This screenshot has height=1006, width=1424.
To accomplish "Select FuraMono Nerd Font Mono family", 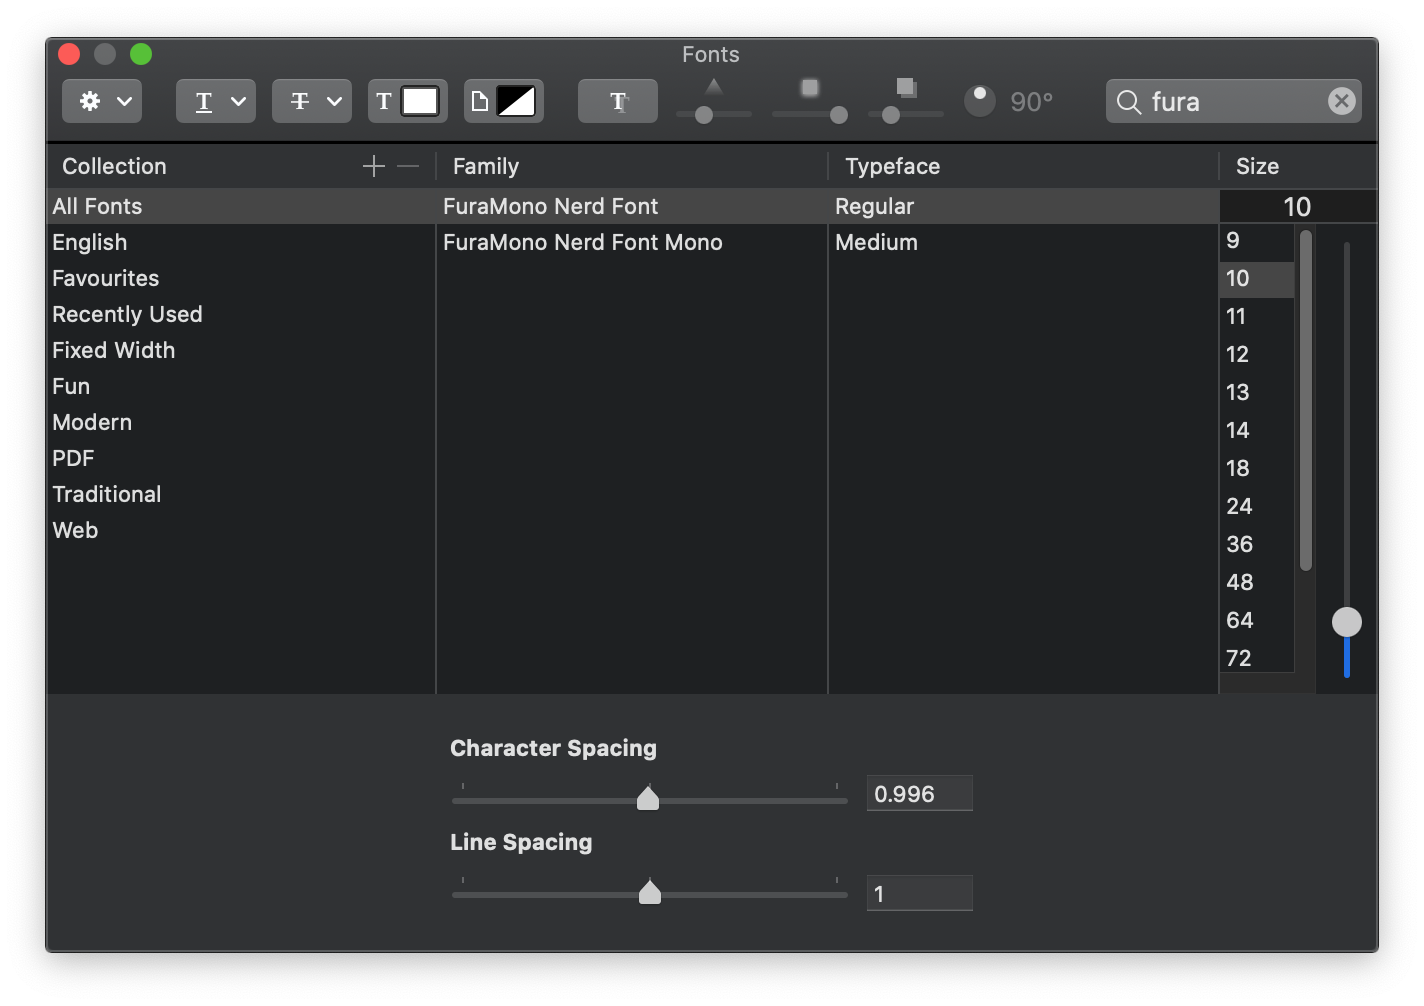I will (632, 242).
